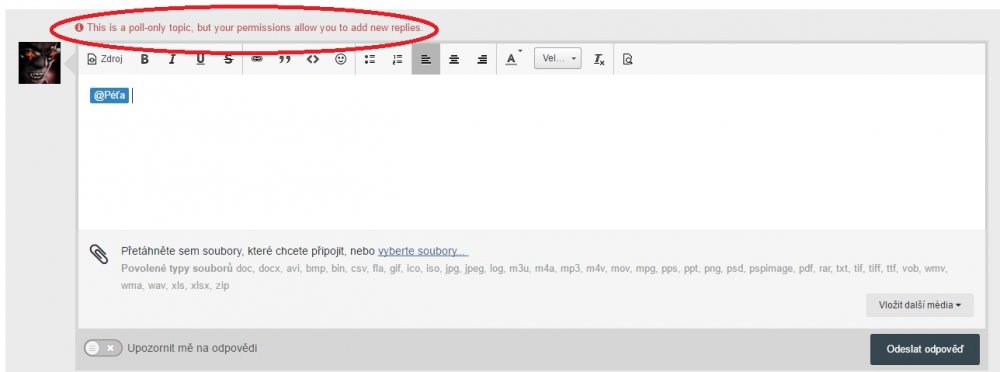
Task: Insert a link with chain icon
Action: click(257, 59)
